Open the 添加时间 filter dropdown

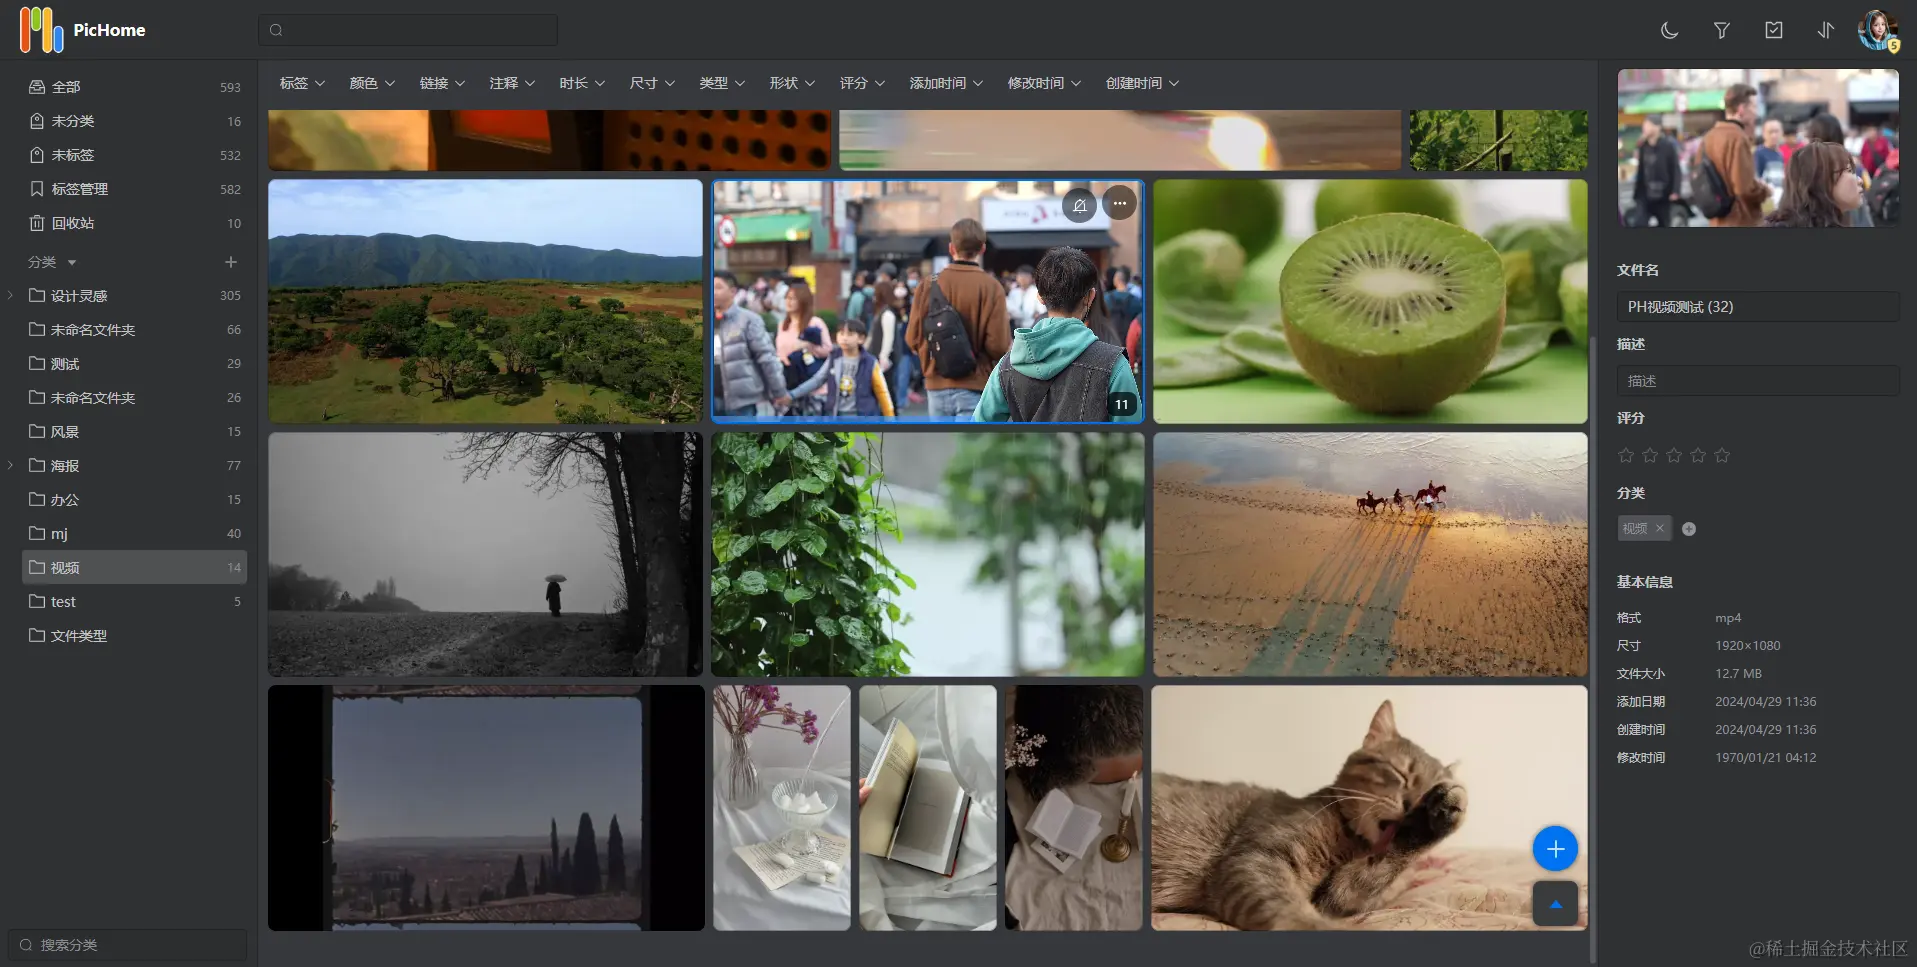pyautogui.click(x=946, y=83)
